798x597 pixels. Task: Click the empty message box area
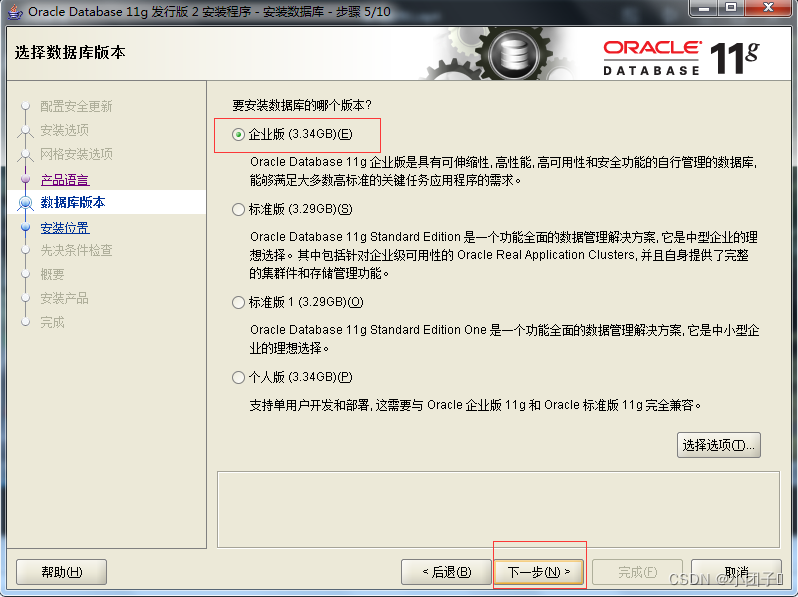pos(498,509)
